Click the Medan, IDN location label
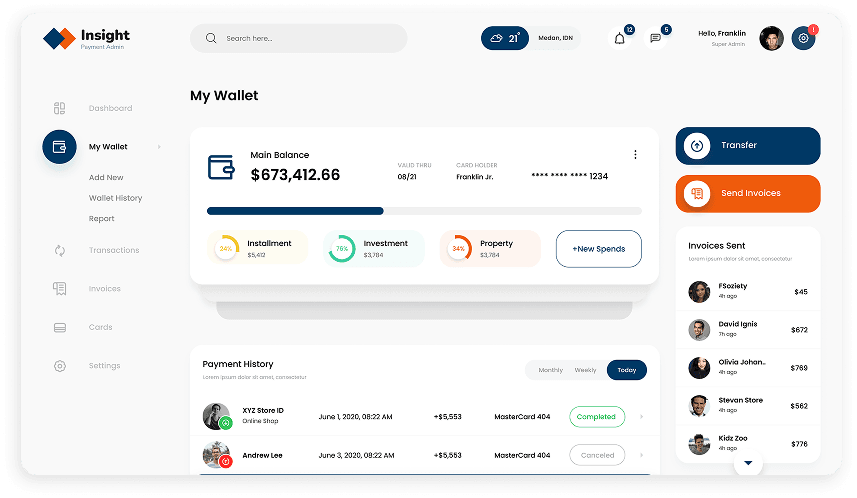Screen dimensions: 857x498 click(555, 38)
